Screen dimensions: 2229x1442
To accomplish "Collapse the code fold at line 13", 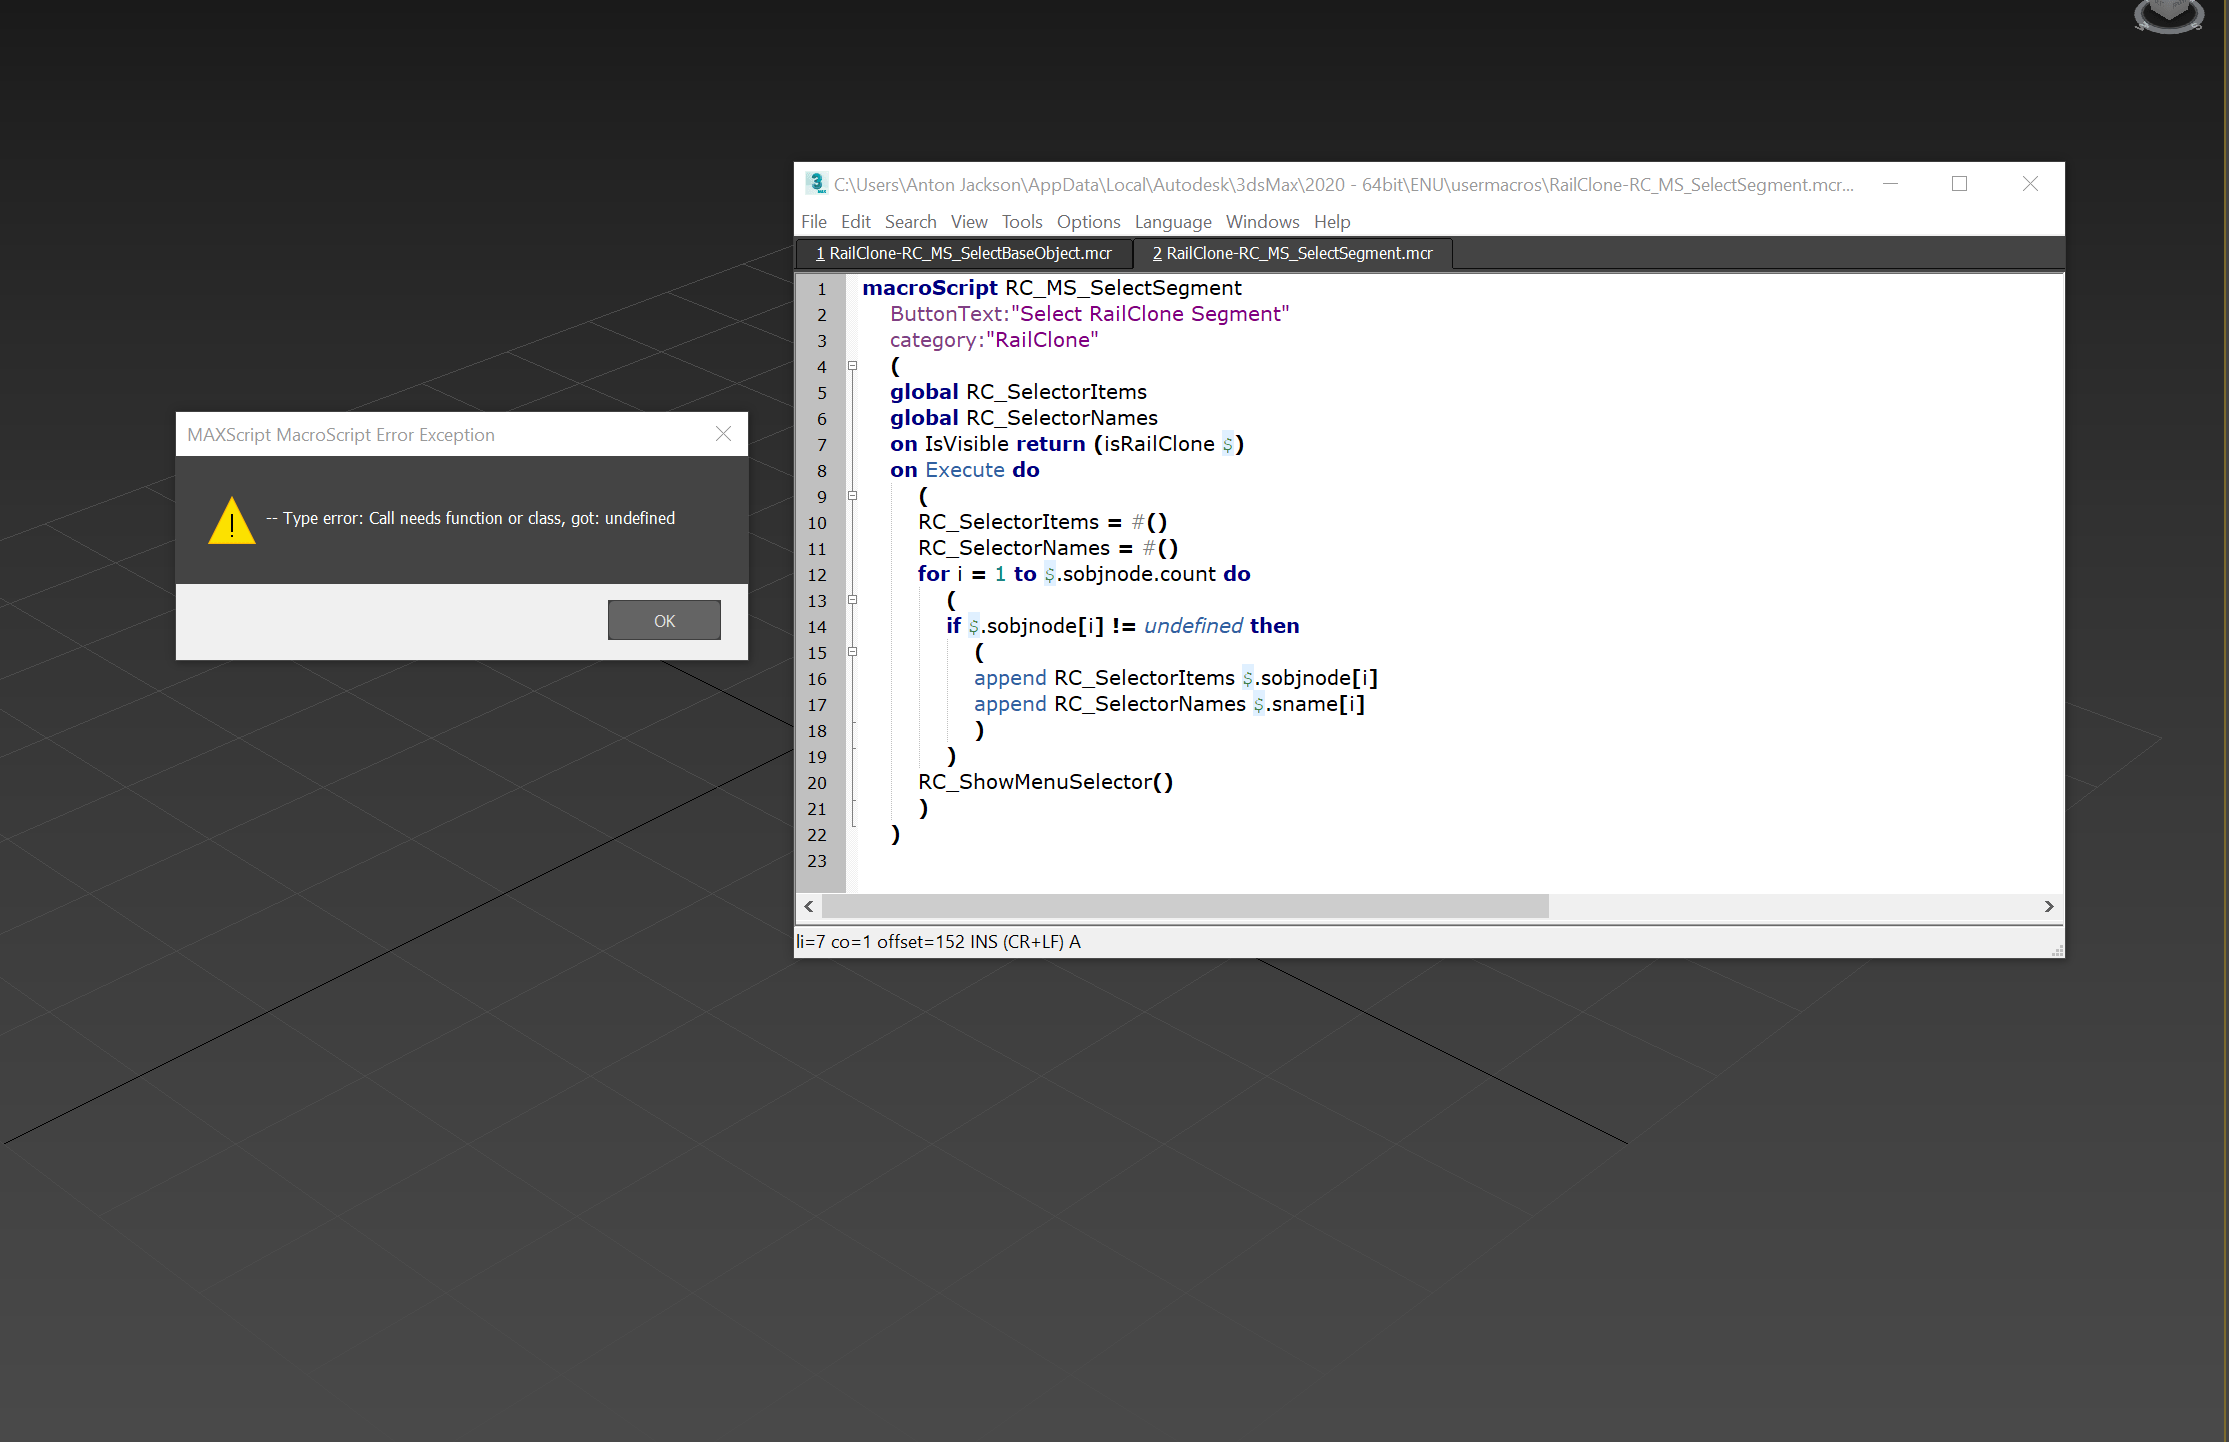I will pos(853,600).
